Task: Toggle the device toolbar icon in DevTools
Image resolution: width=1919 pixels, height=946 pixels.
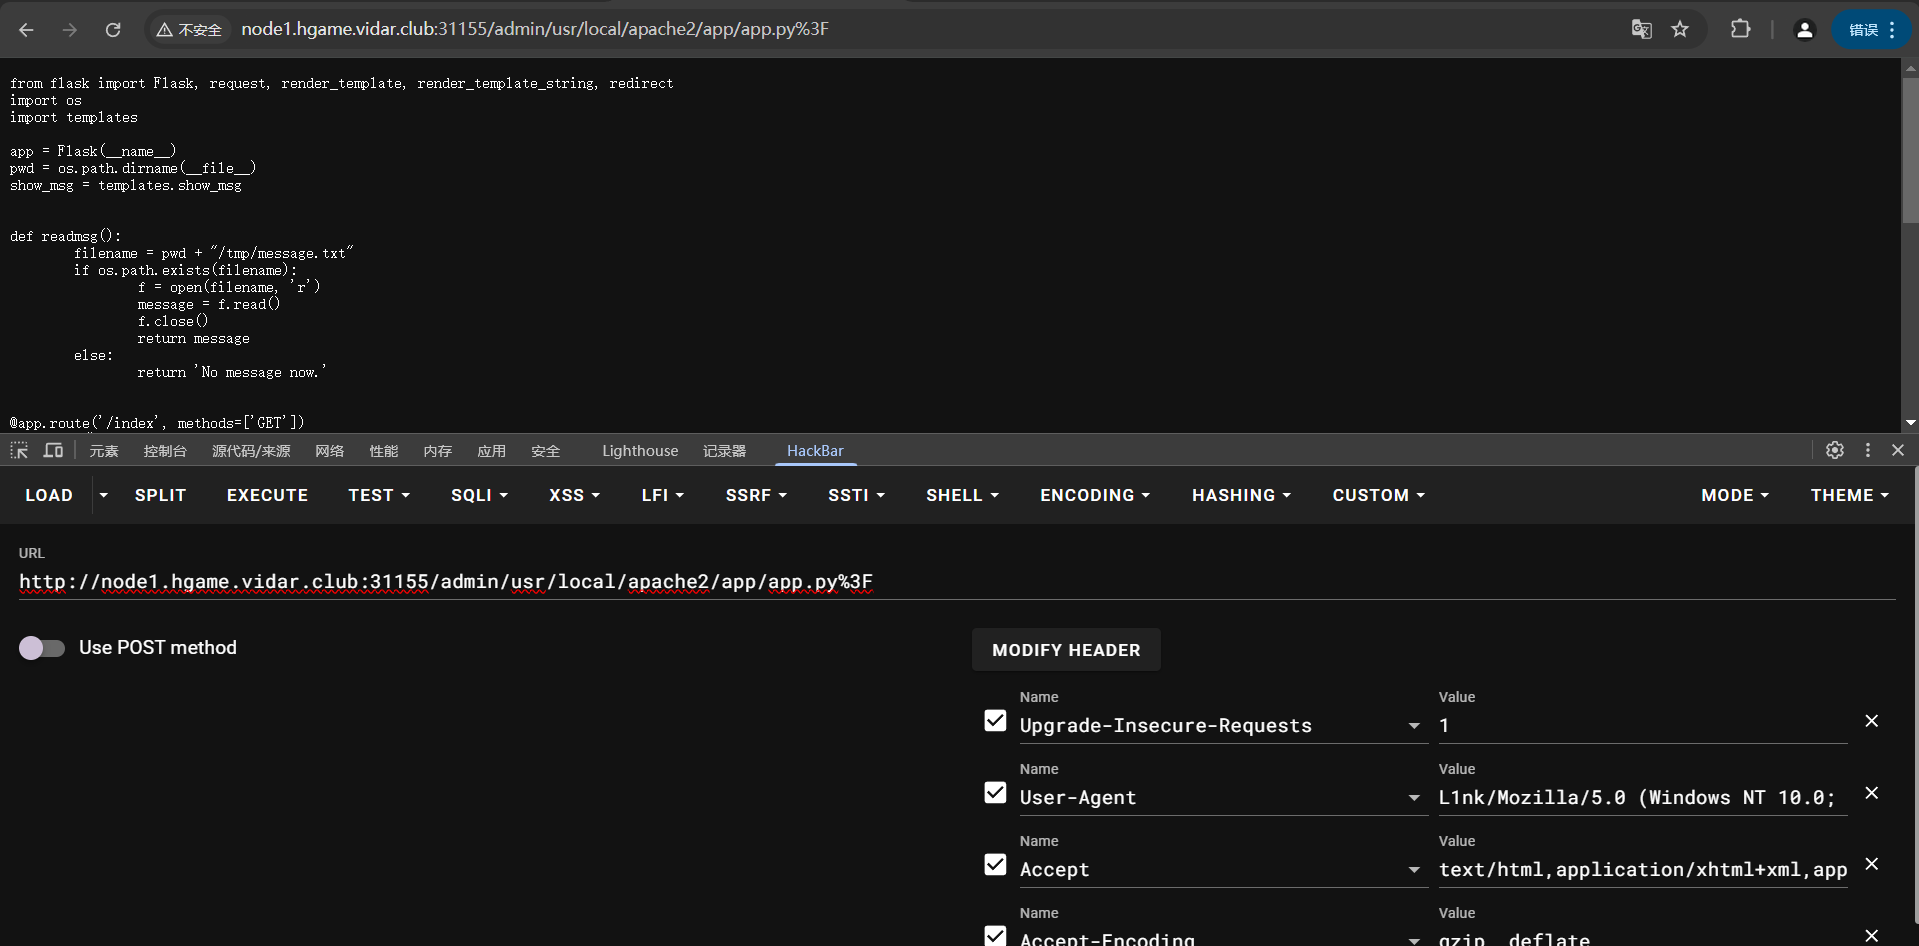Action: (x=53, y=451)
